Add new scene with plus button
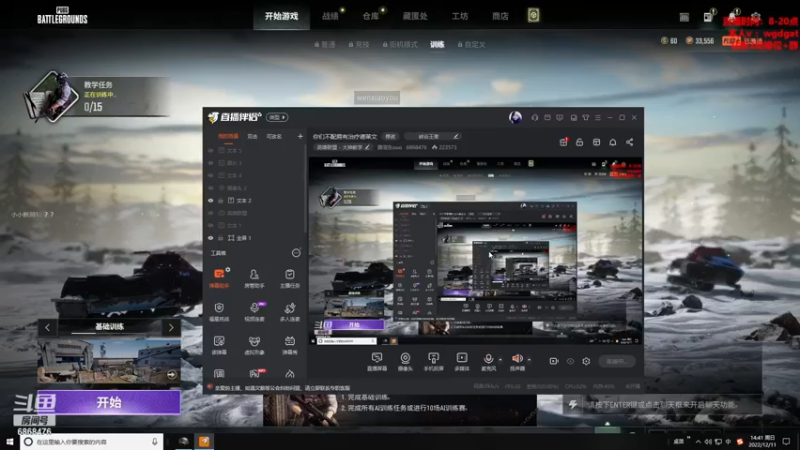800x450 pixels. 300,136
